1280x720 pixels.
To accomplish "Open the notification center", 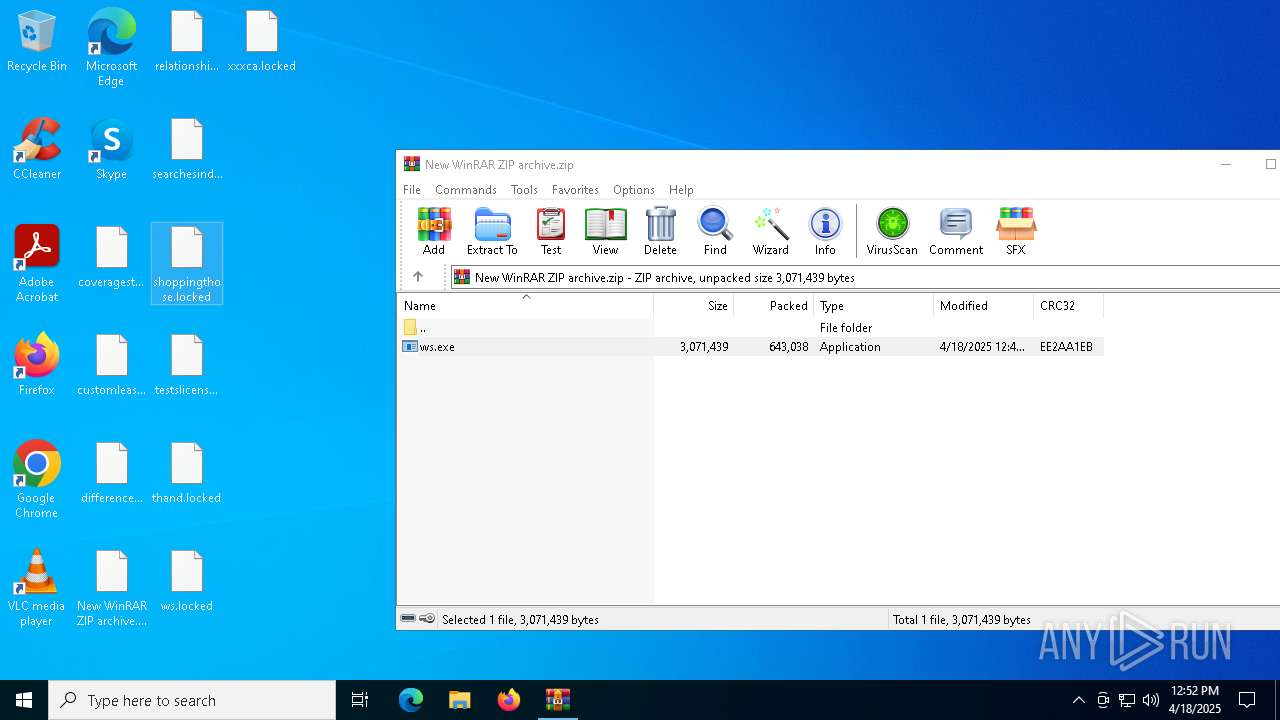I will (x=1247, y=700).
